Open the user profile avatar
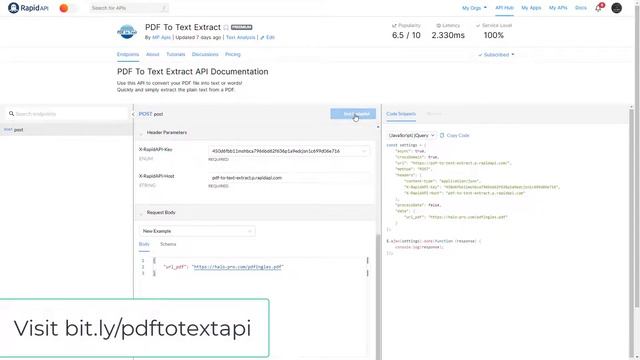The height and width of the screenshot is (360, 640). pos(616,8)
